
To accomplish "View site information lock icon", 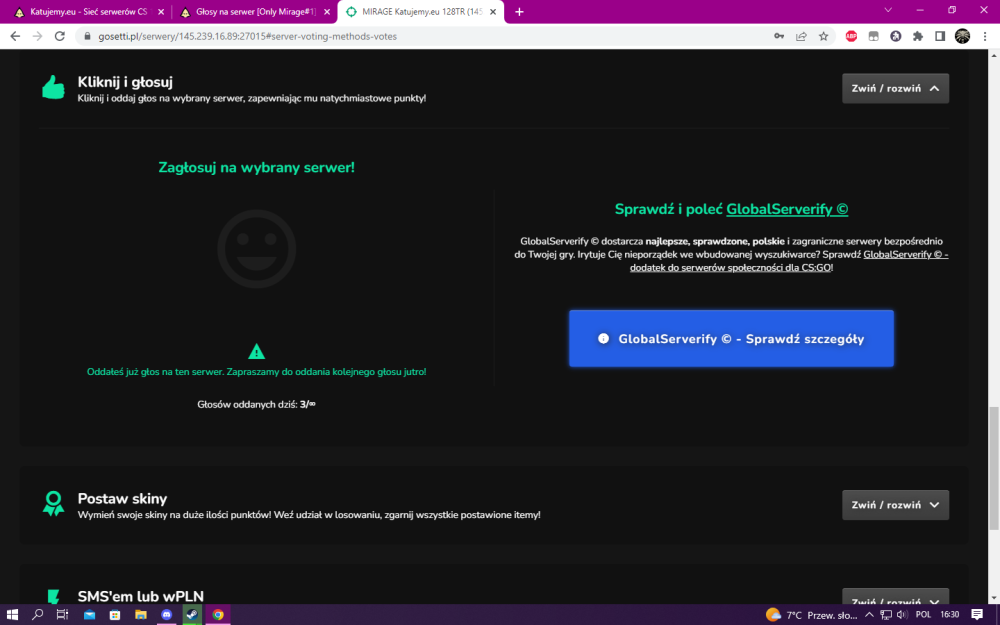I will point(87,36).
